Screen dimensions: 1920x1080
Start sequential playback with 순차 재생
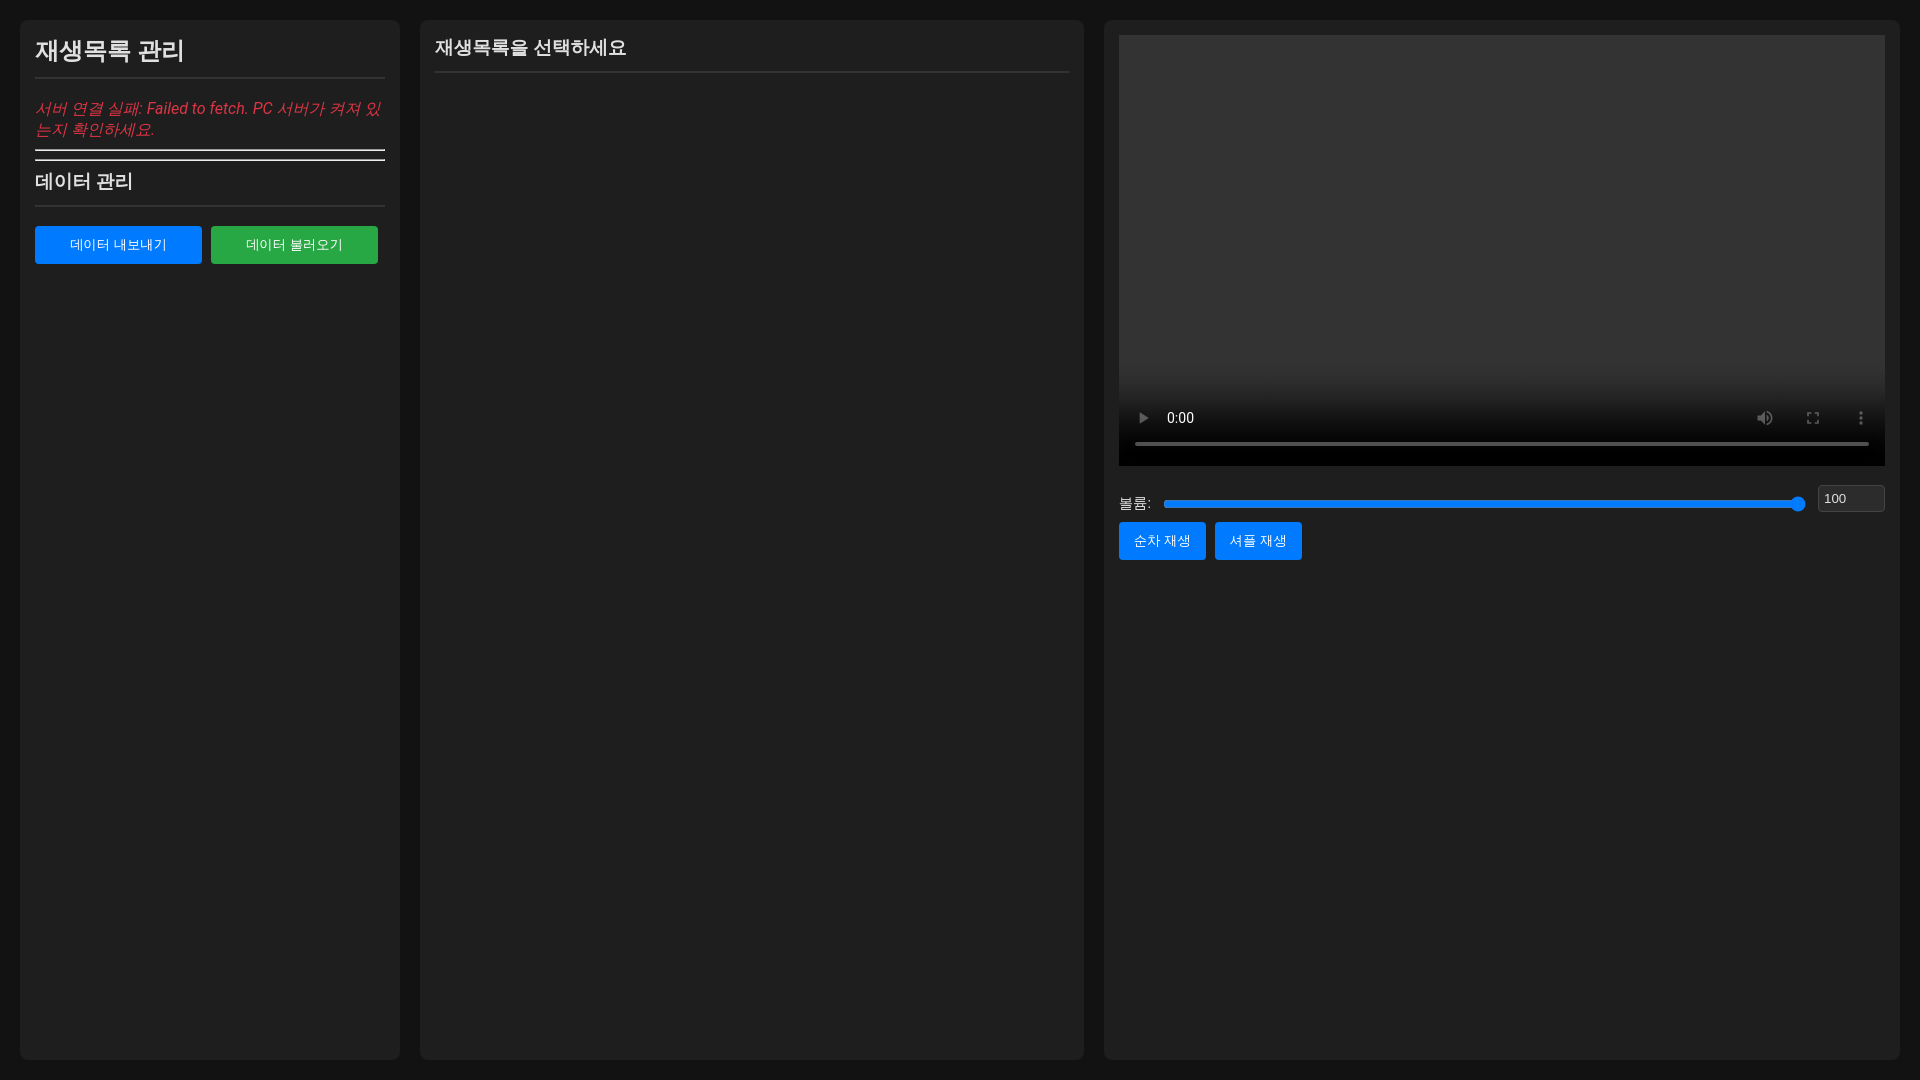(x=1162, y=541)
